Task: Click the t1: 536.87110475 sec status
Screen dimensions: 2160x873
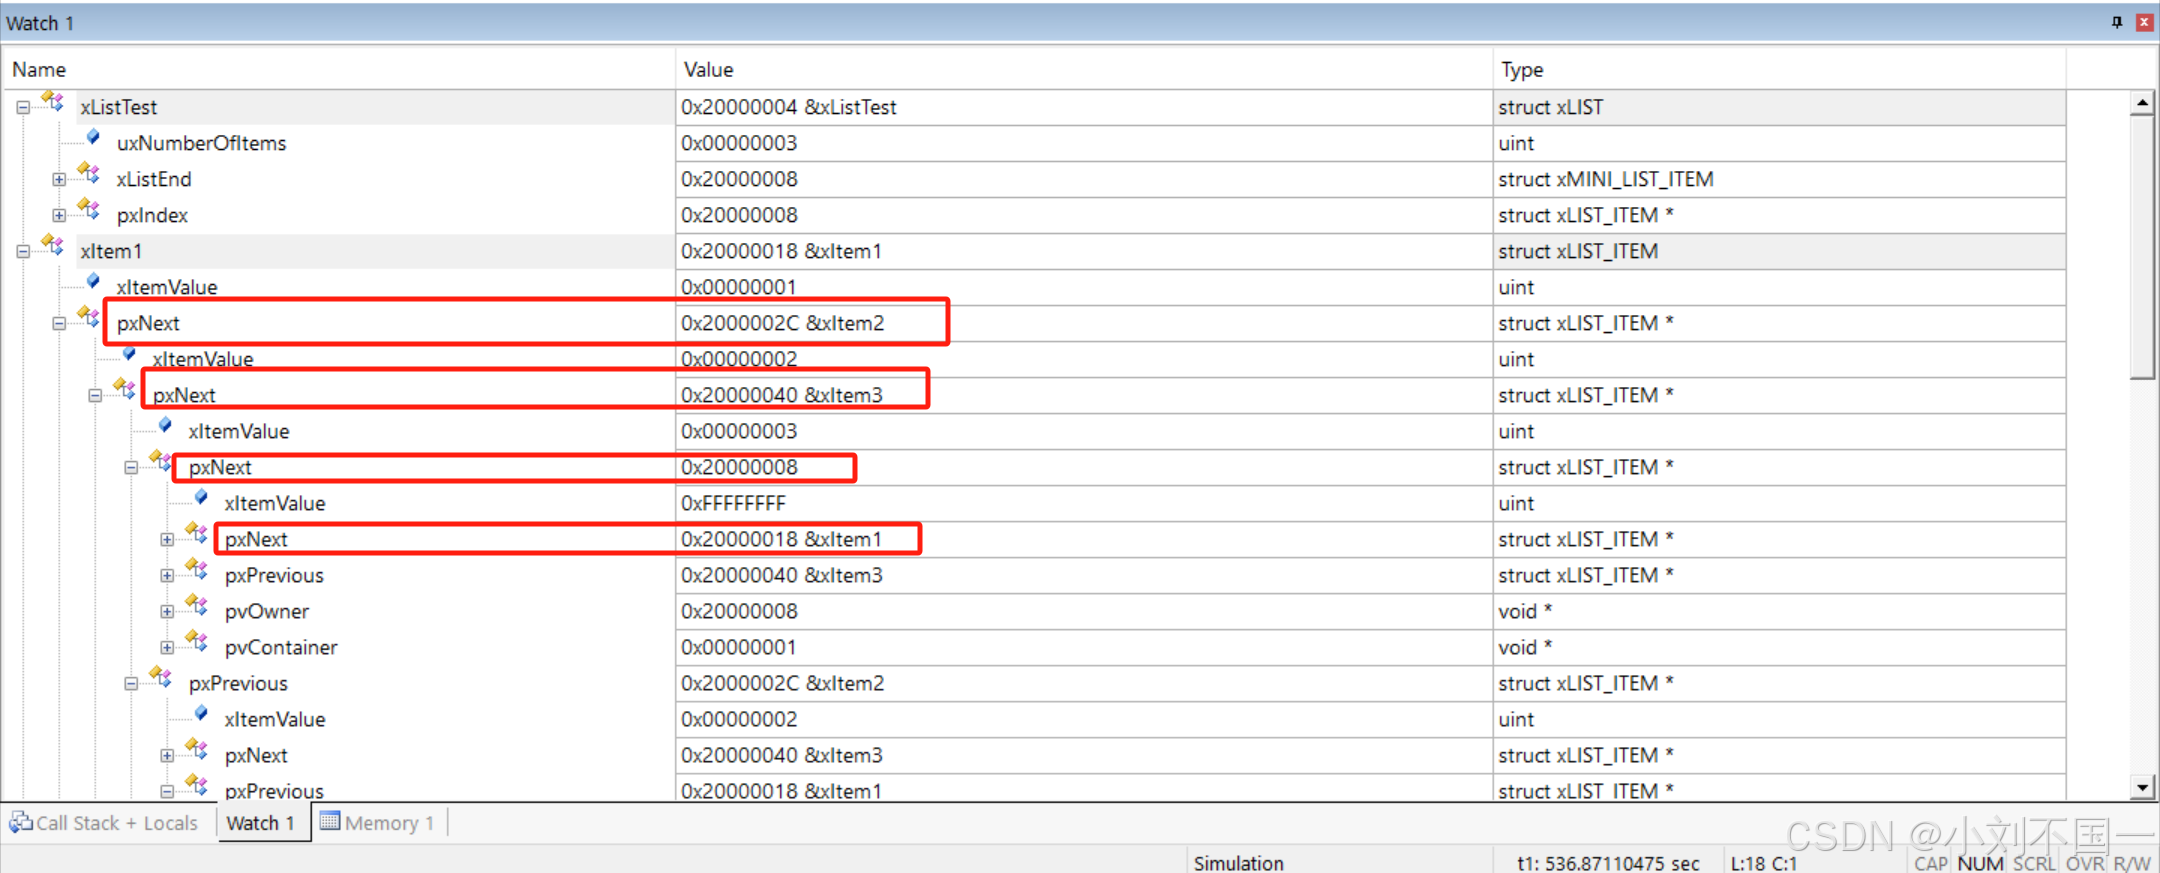Action: pos(1608,863)
